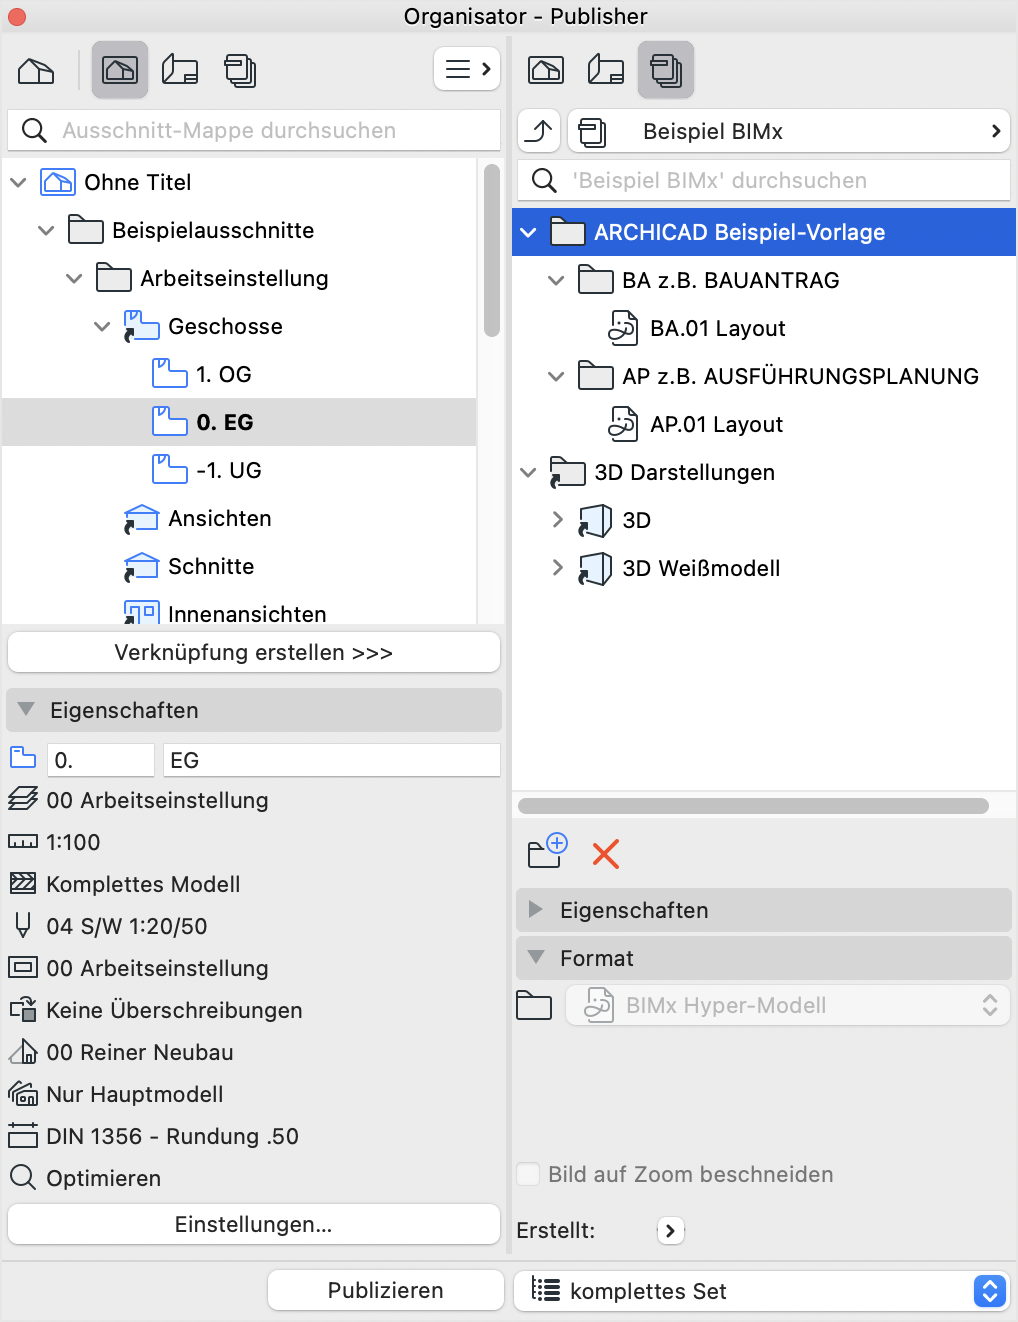1018x1322 pixels.
Task: Click Verknüpfung erstellen button
Action: (254, 652)
